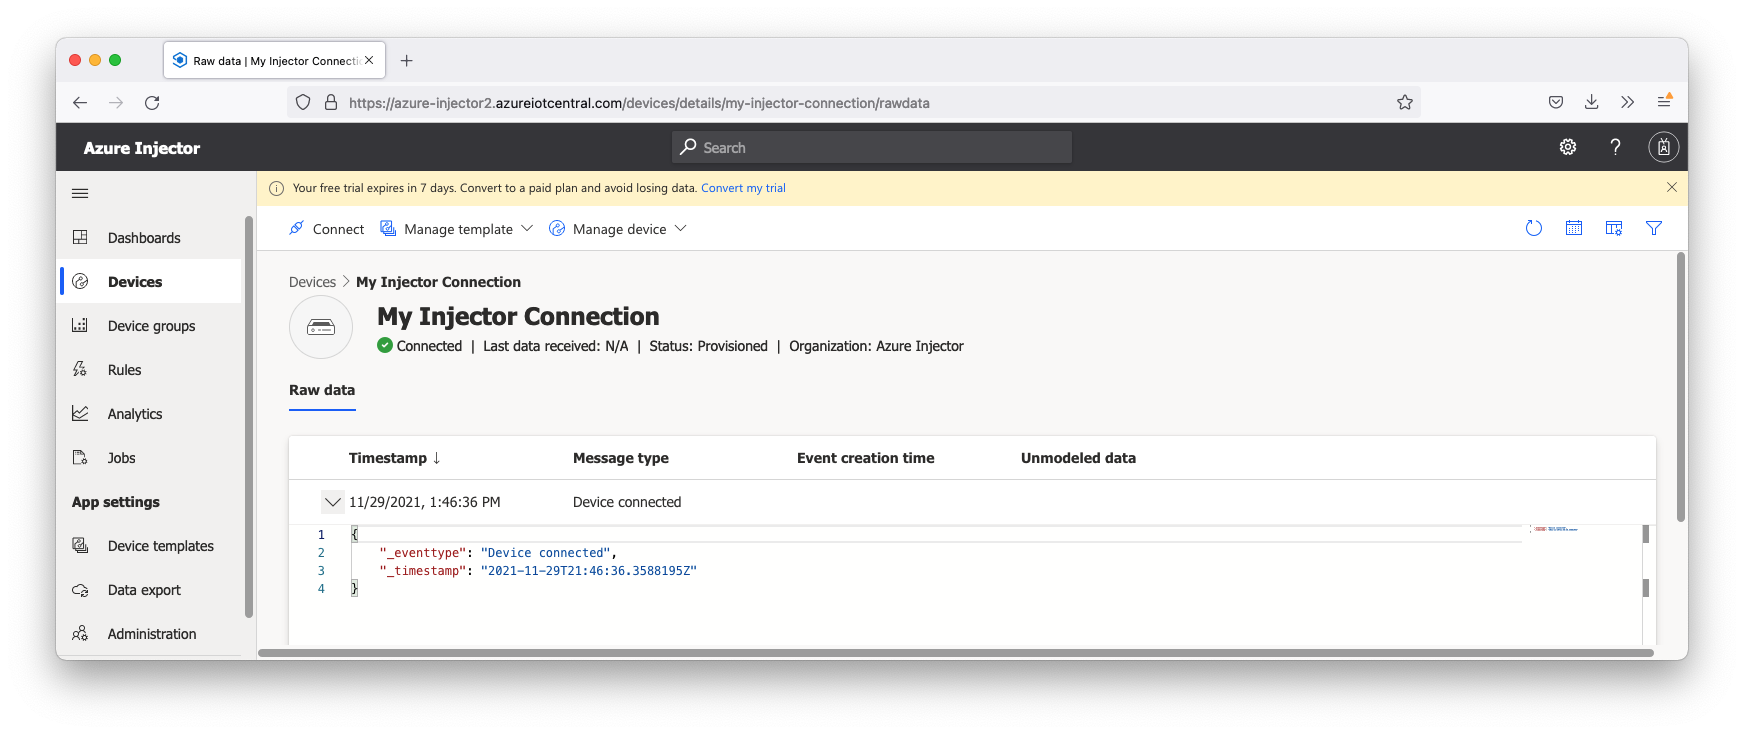
Task: Click the refresh icon in device toolbar
Action: tap(1533, 228)
